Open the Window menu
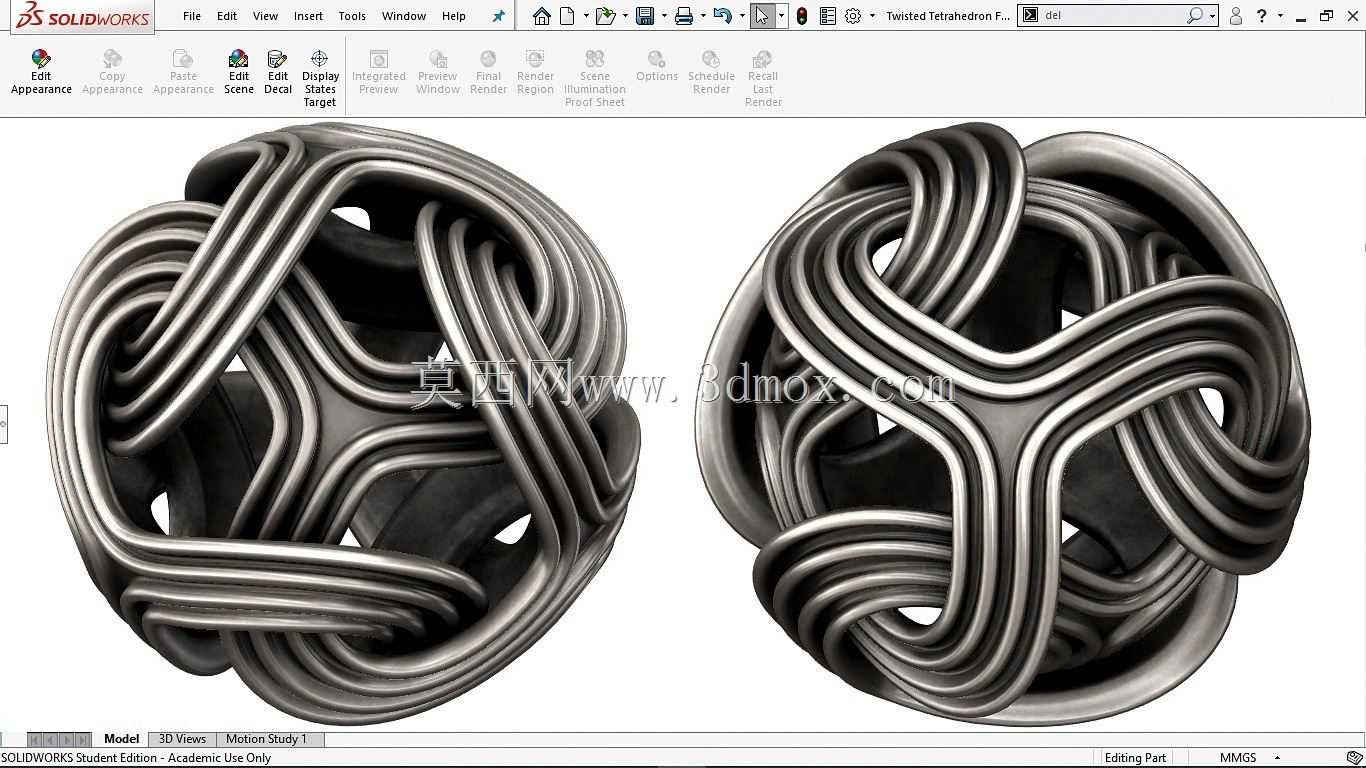 point(404,16)
